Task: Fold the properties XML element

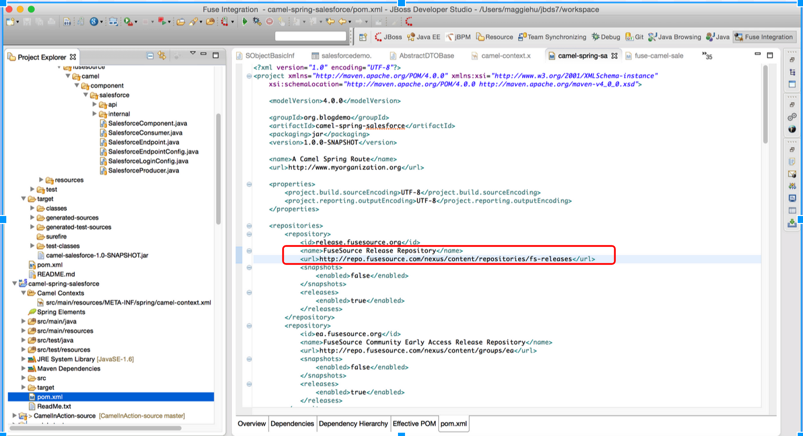Action: (x=249, y=184)
